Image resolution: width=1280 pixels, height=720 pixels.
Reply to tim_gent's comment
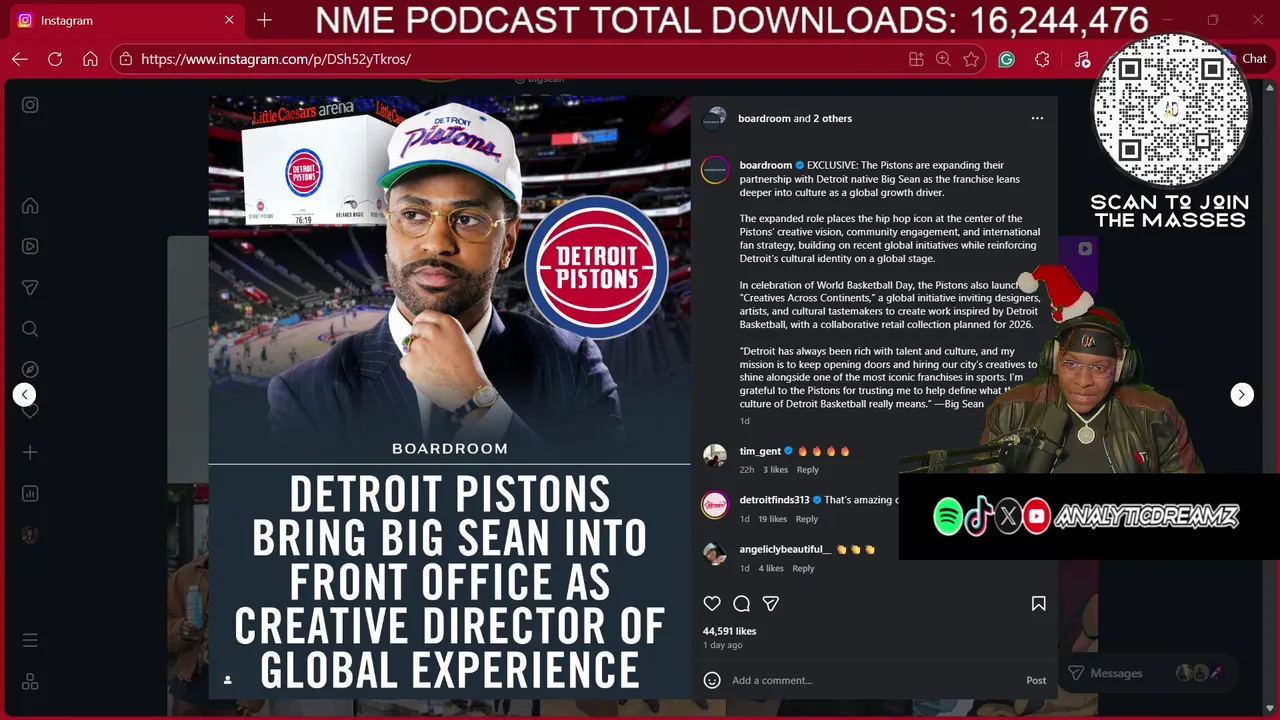(807, 470)
